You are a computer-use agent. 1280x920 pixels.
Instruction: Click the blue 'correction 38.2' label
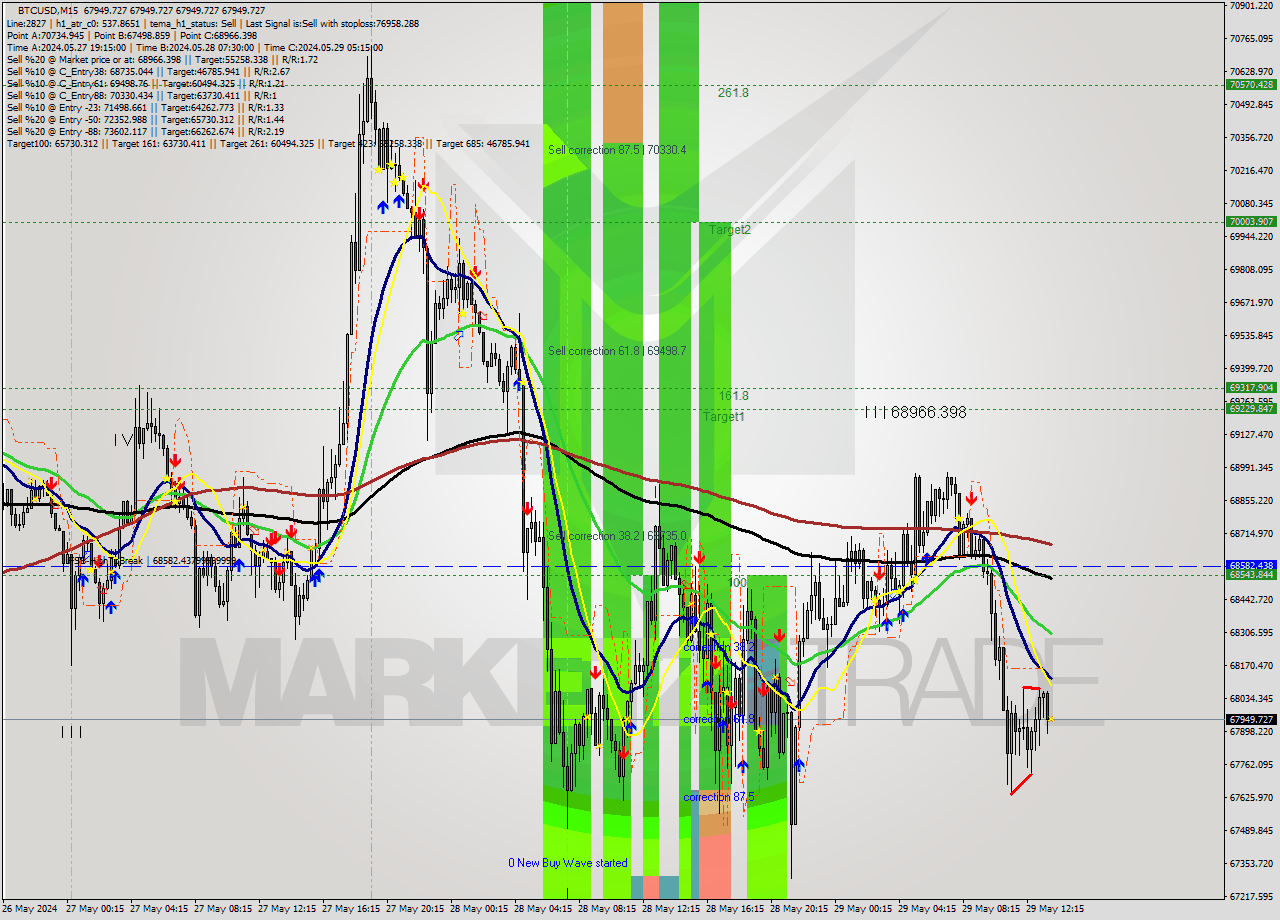(719, 648)
